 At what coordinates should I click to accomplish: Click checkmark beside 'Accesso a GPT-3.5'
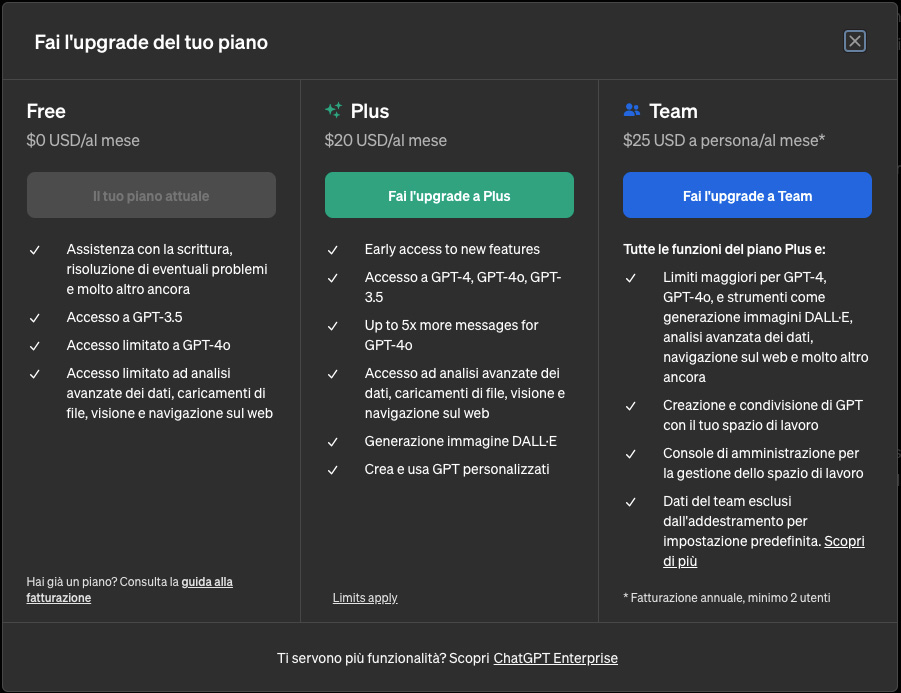tap(35, 318)
